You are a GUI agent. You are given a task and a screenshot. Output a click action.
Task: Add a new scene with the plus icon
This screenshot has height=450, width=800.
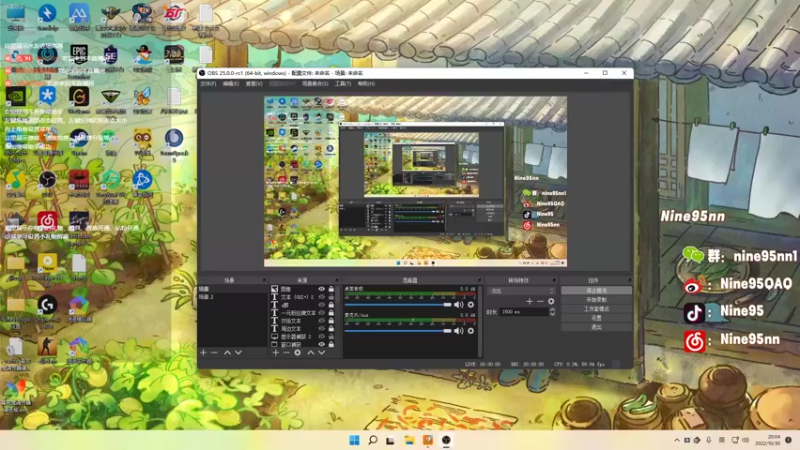203,353
